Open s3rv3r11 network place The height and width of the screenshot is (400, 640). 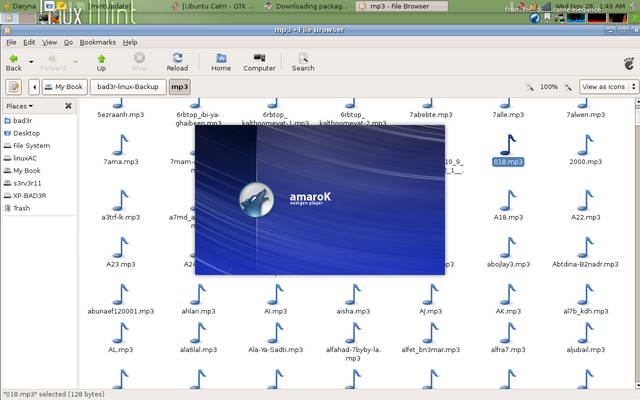(22, 183)
